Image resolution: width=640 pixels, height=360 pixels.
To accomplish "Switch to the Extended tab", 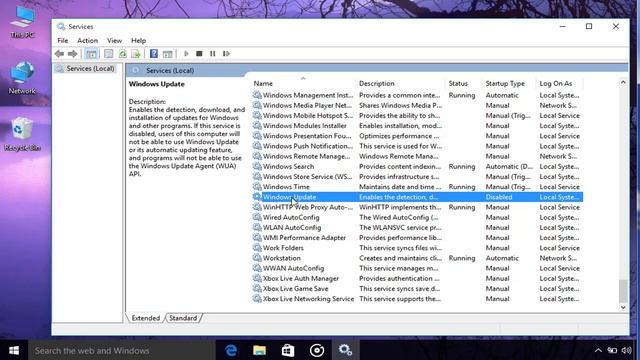I will coord(145,318).
